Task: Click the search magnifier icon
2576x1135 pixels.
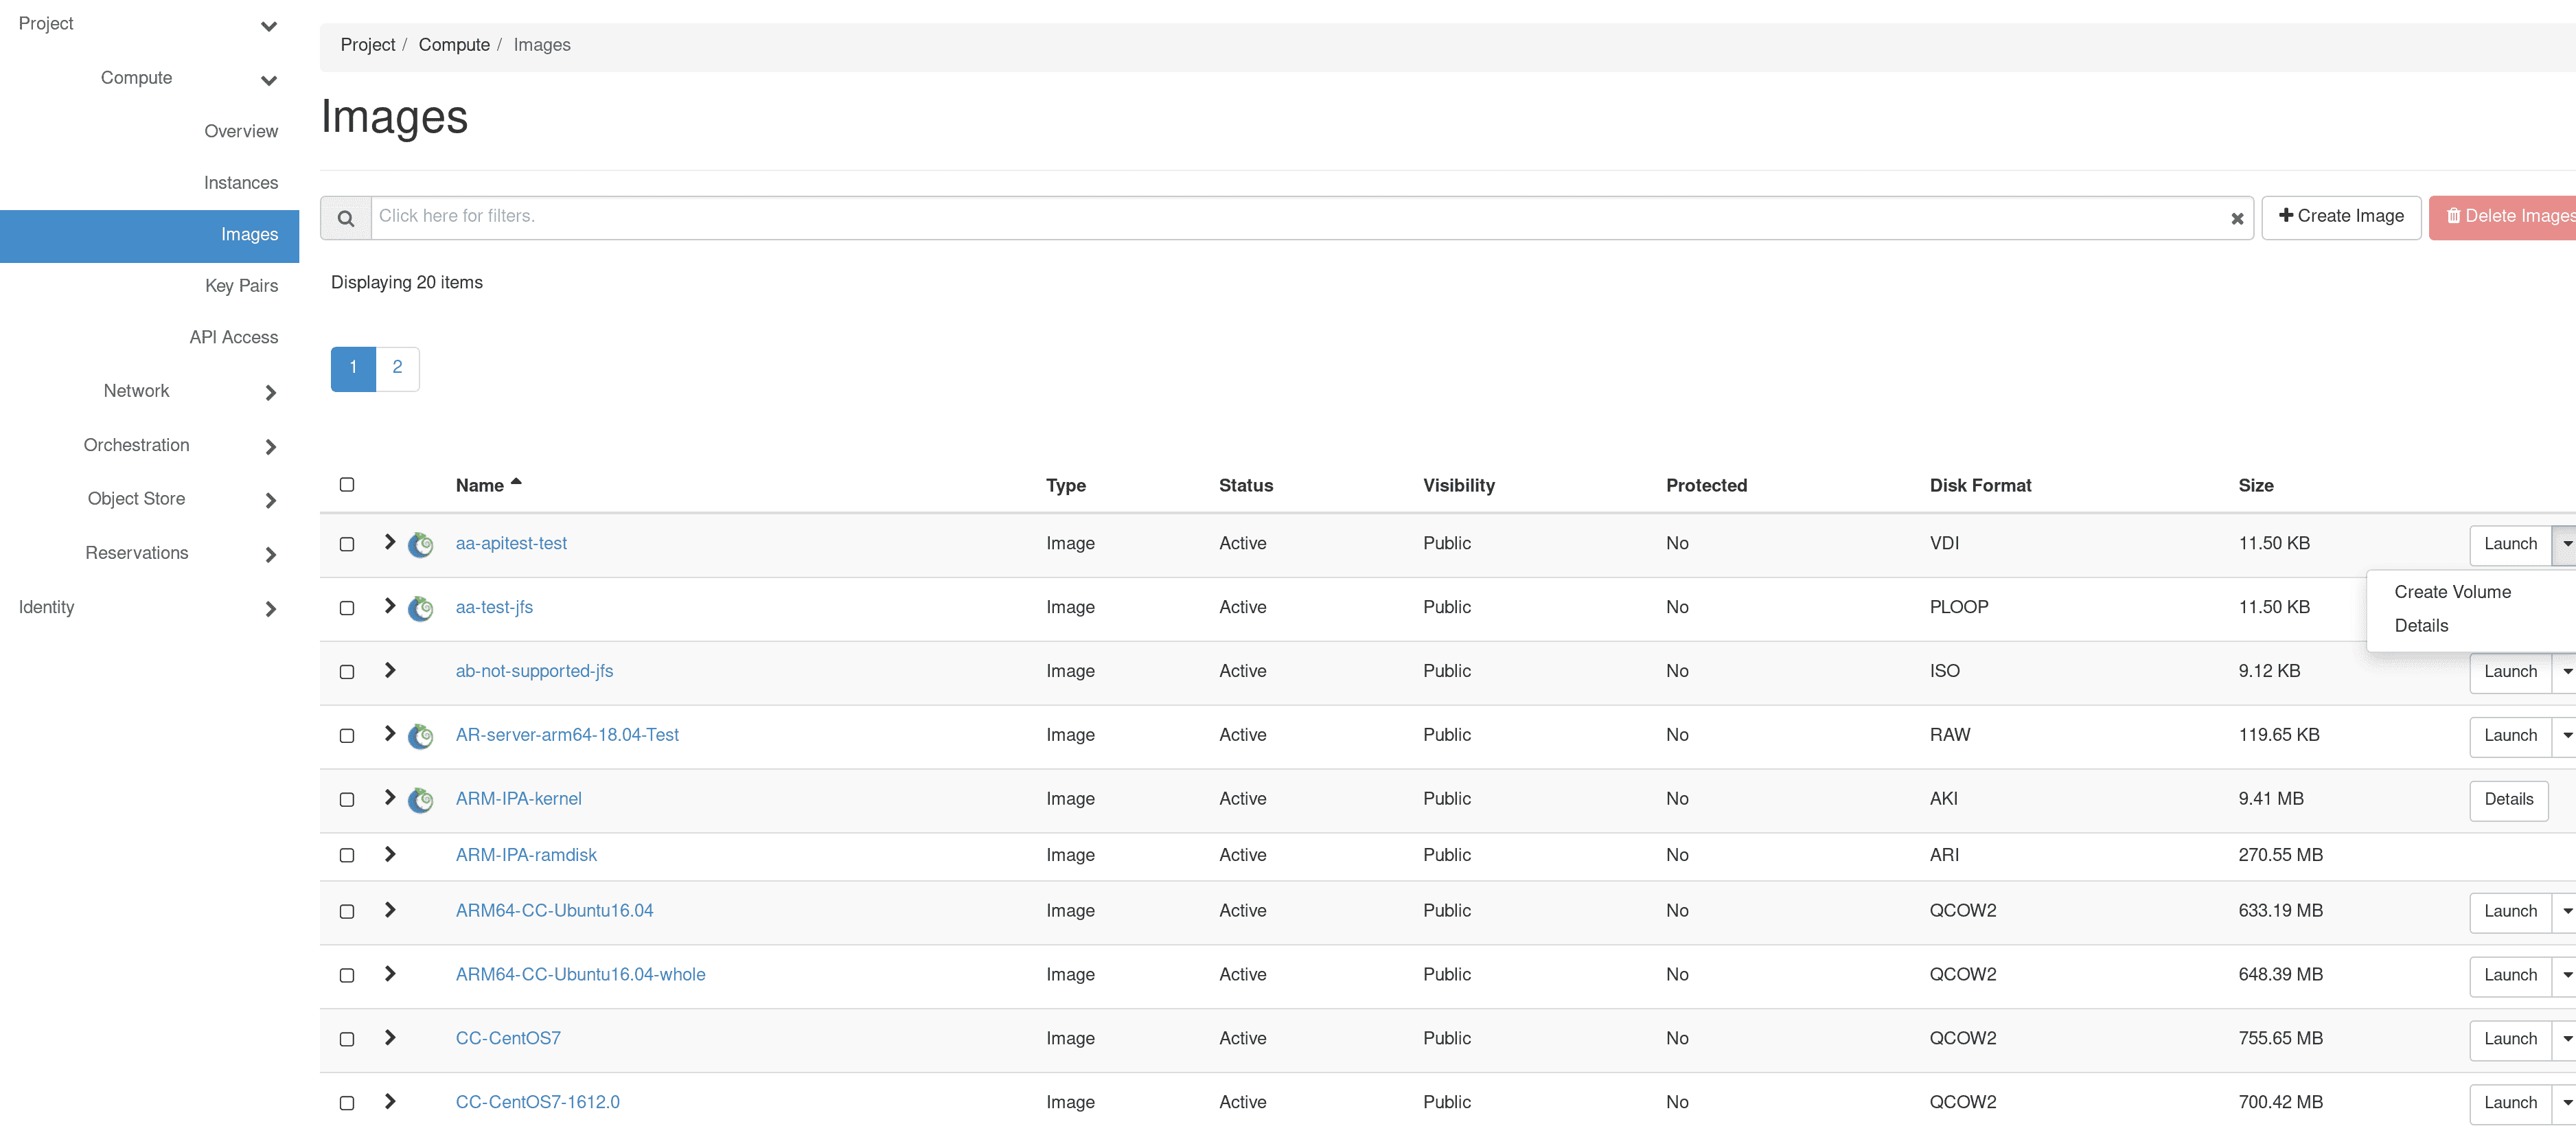Action: click(345, 218)
